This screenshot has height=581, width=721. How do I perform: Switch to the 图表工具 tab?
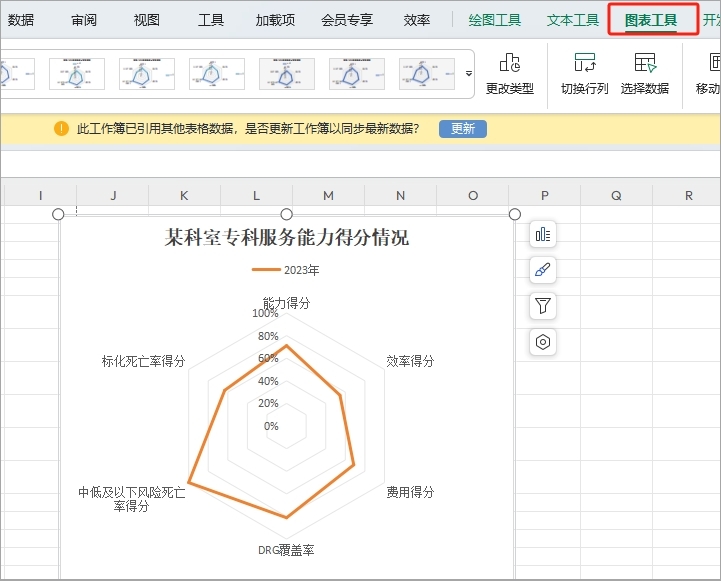(x=651, y=20)
